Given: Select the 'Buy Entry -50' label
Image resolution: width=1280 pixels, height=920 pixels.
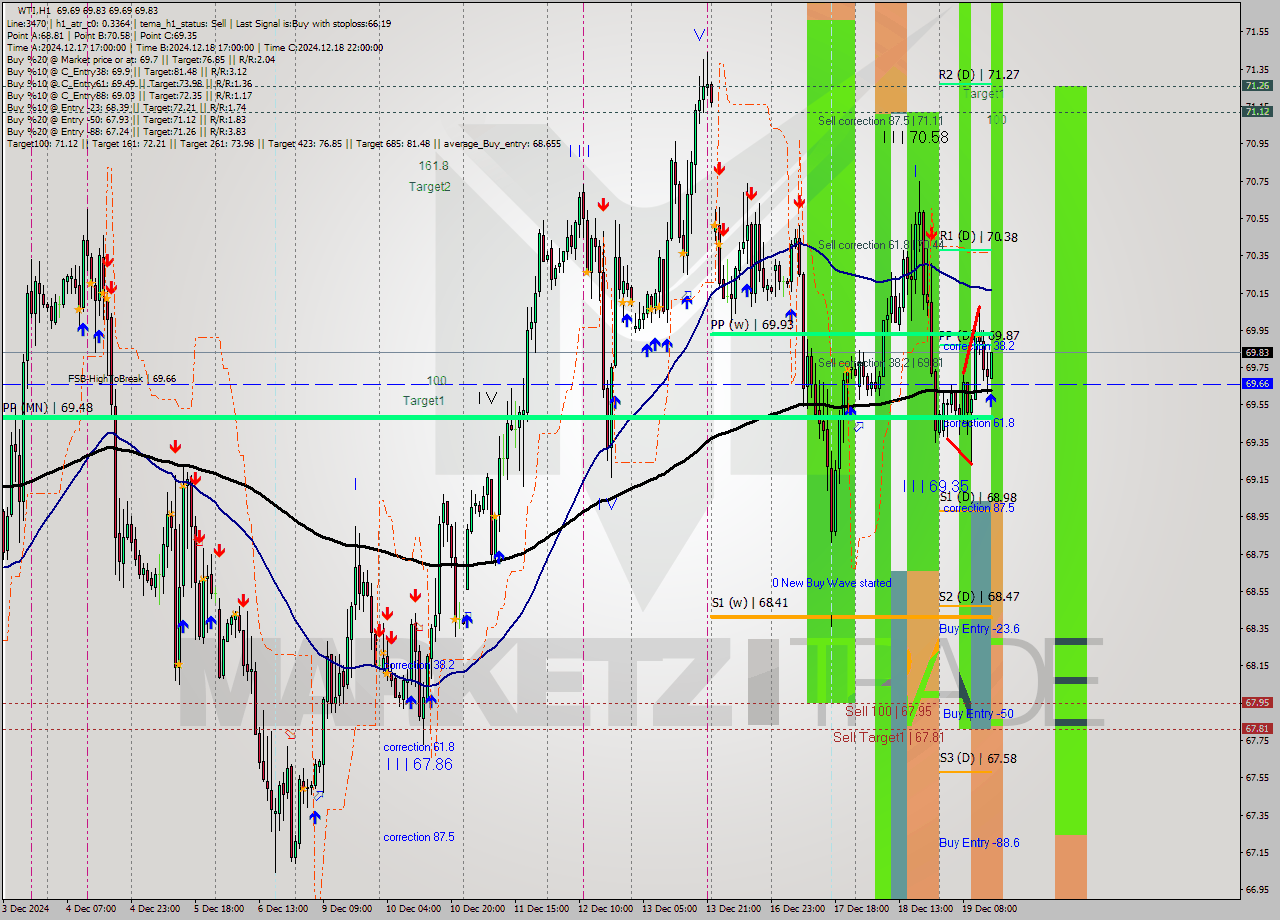Looking at the screenshot, I should click(x=978, y=714).
